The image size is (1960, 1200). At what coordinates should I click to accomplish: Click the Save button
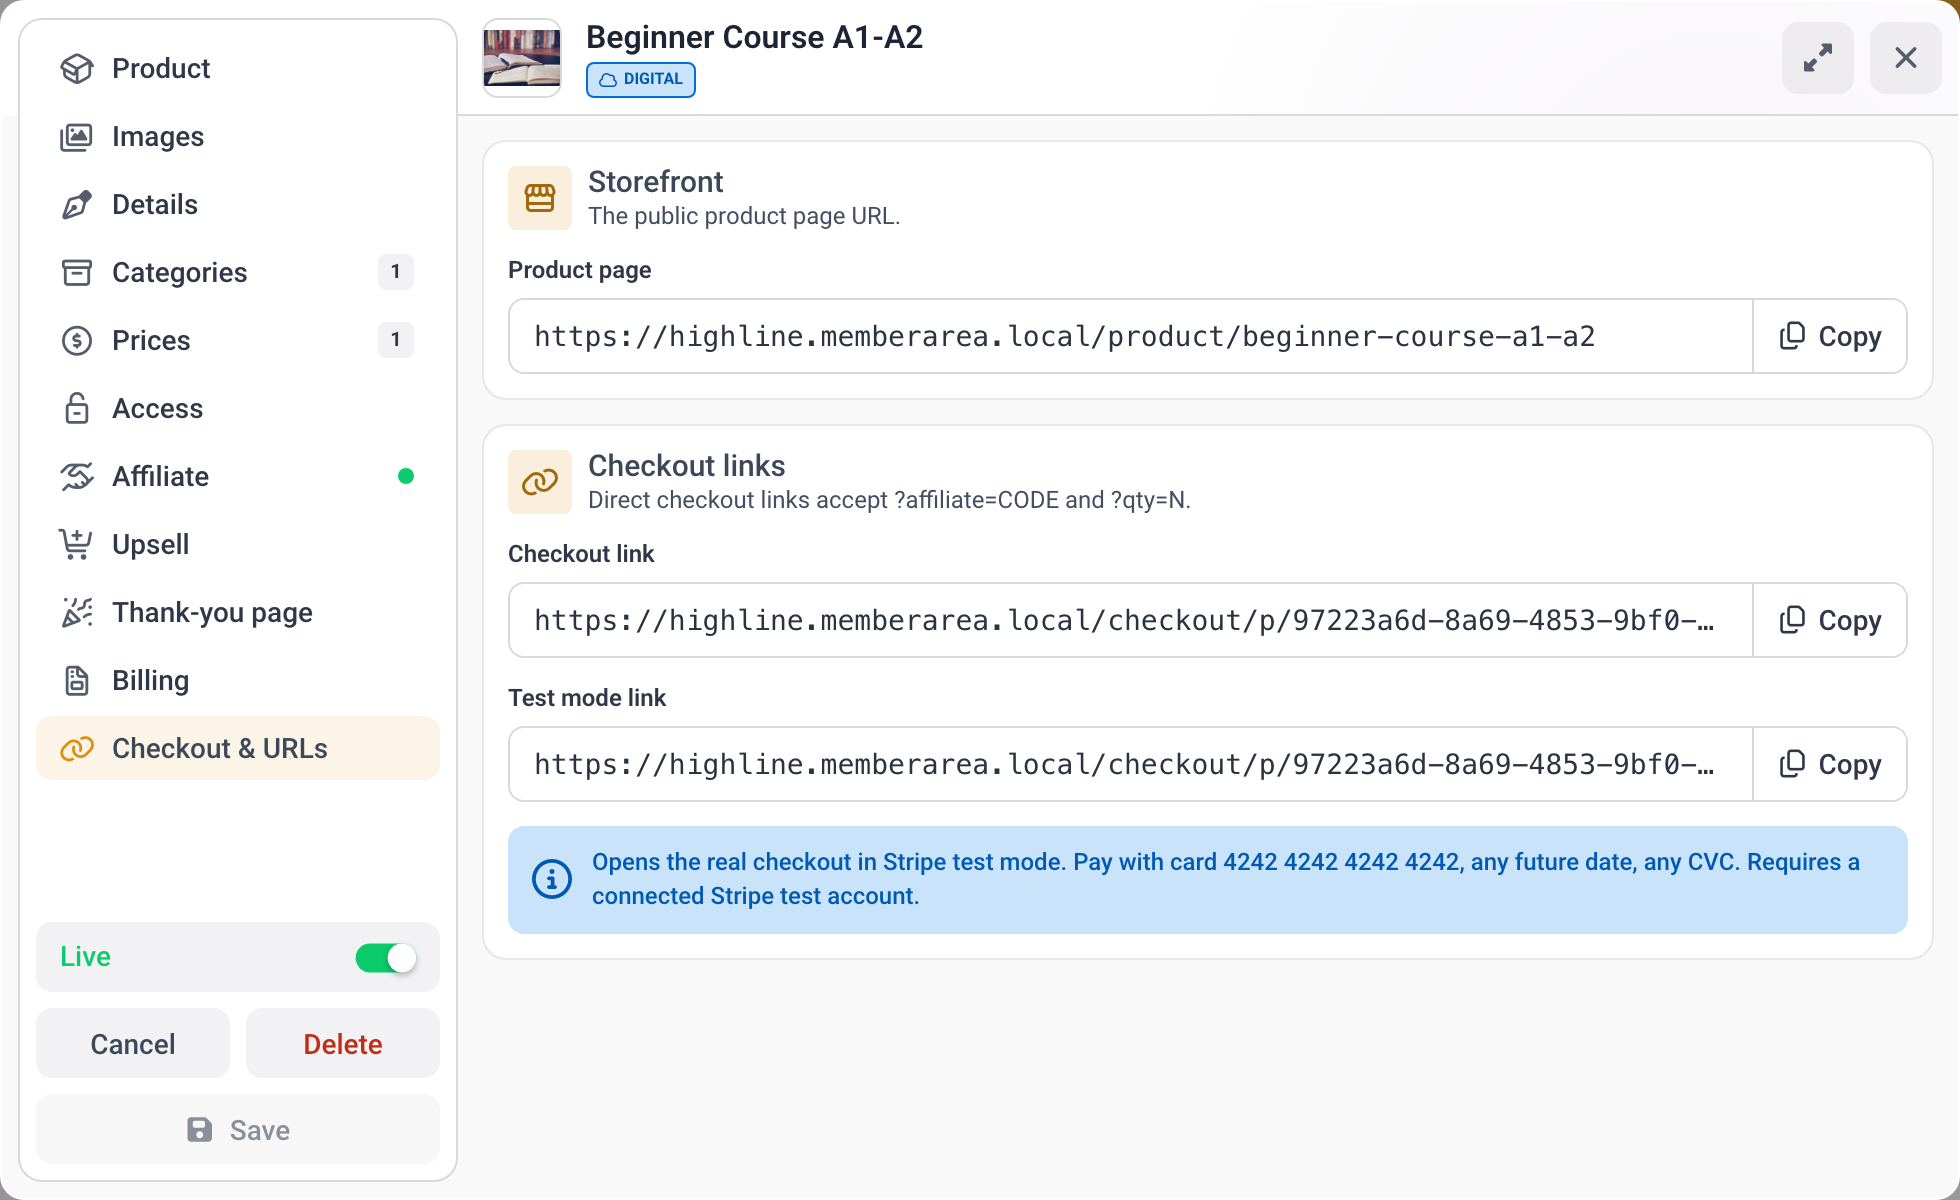238,1130
